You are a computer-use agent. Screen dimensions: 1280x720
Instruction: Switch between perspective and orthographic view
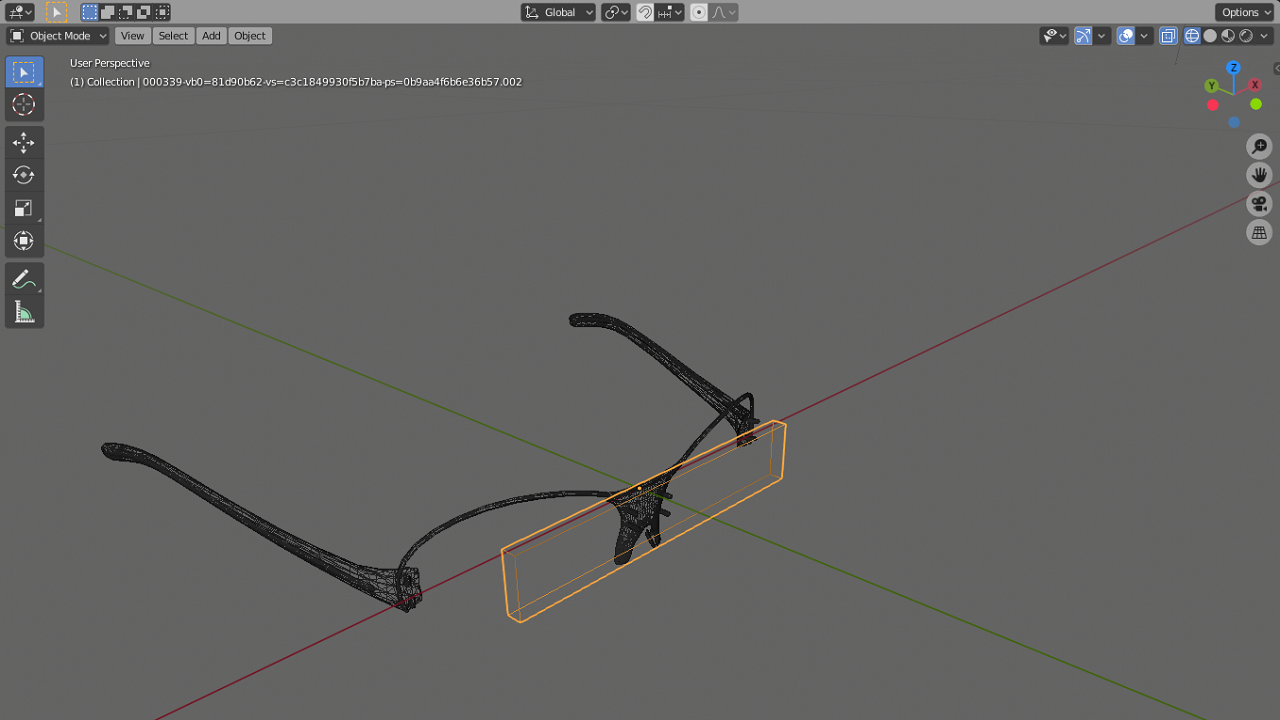click(1259, 233)
